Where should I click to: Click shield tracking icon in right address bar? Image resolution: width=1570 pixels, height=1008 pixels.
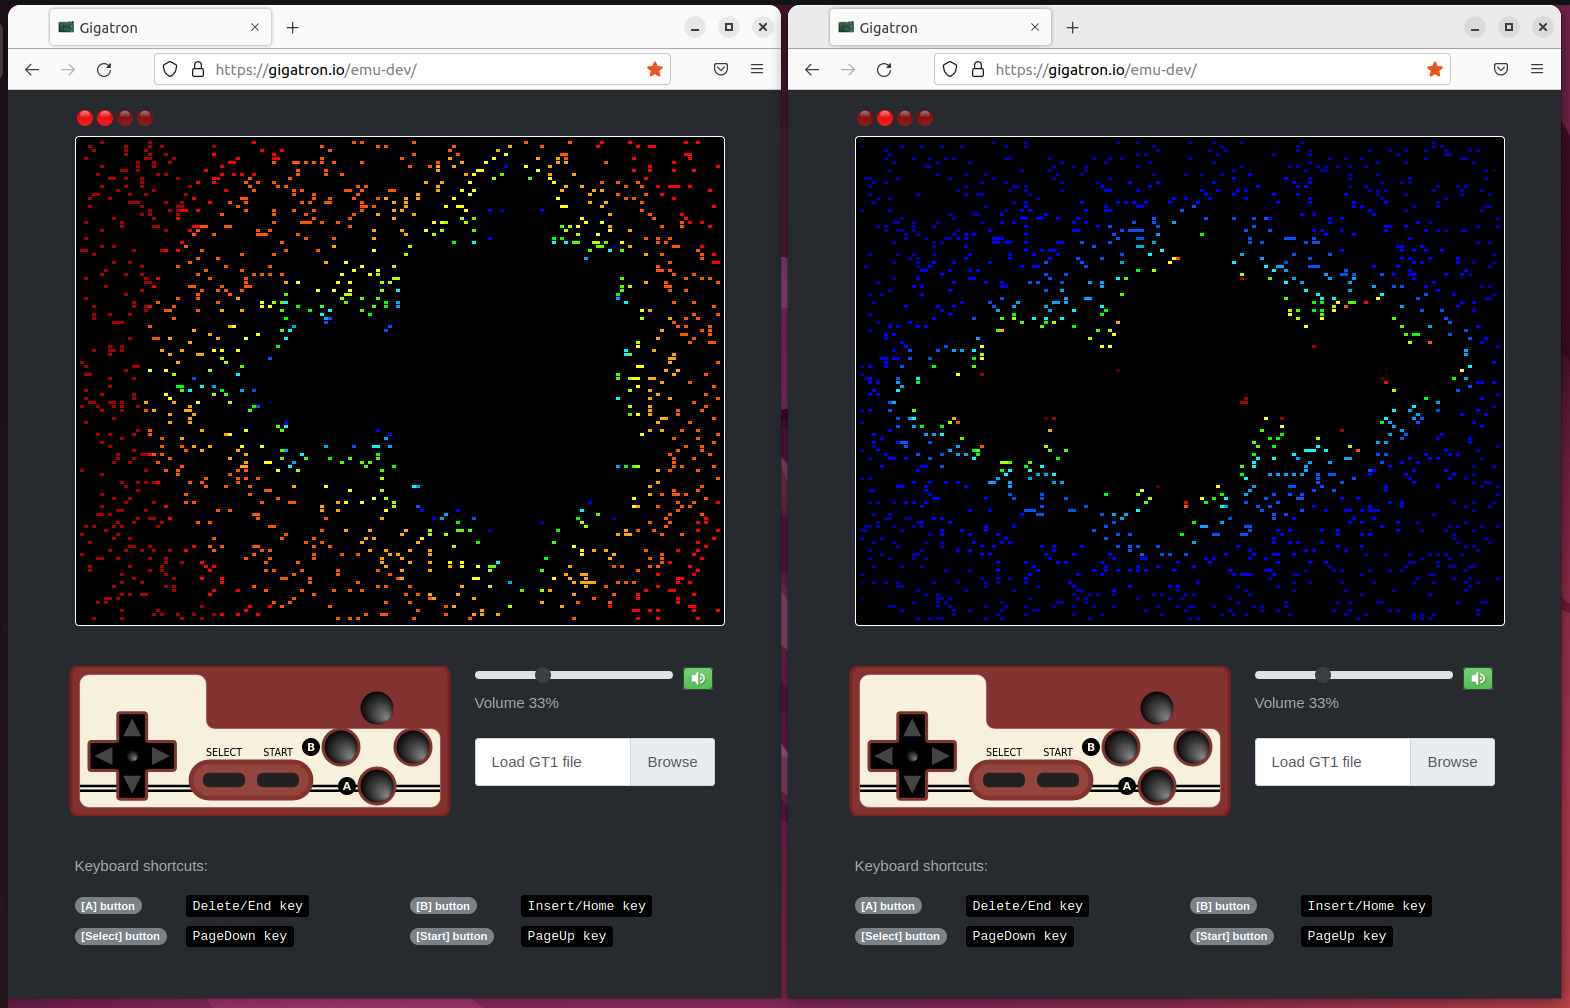point(950,69)
